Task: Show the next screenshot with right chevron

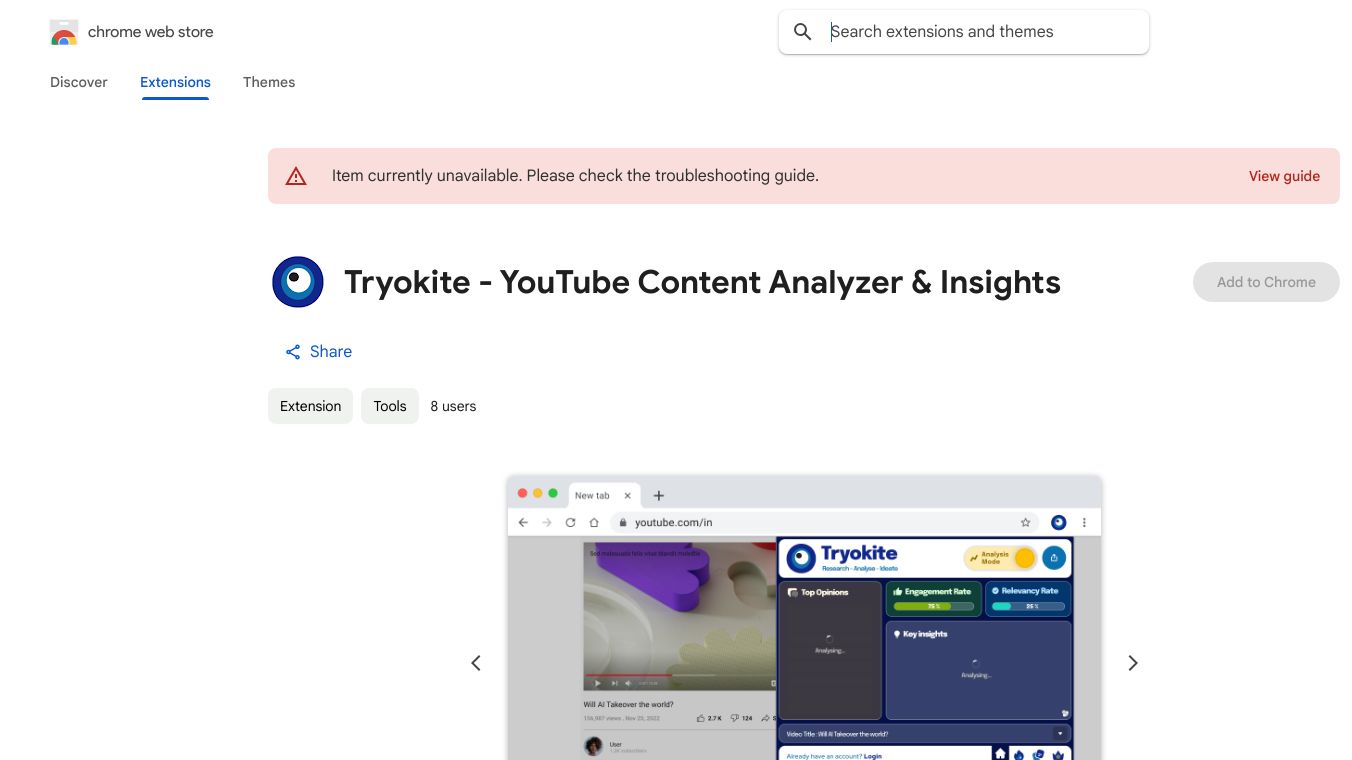Action: click(1133, 663)
